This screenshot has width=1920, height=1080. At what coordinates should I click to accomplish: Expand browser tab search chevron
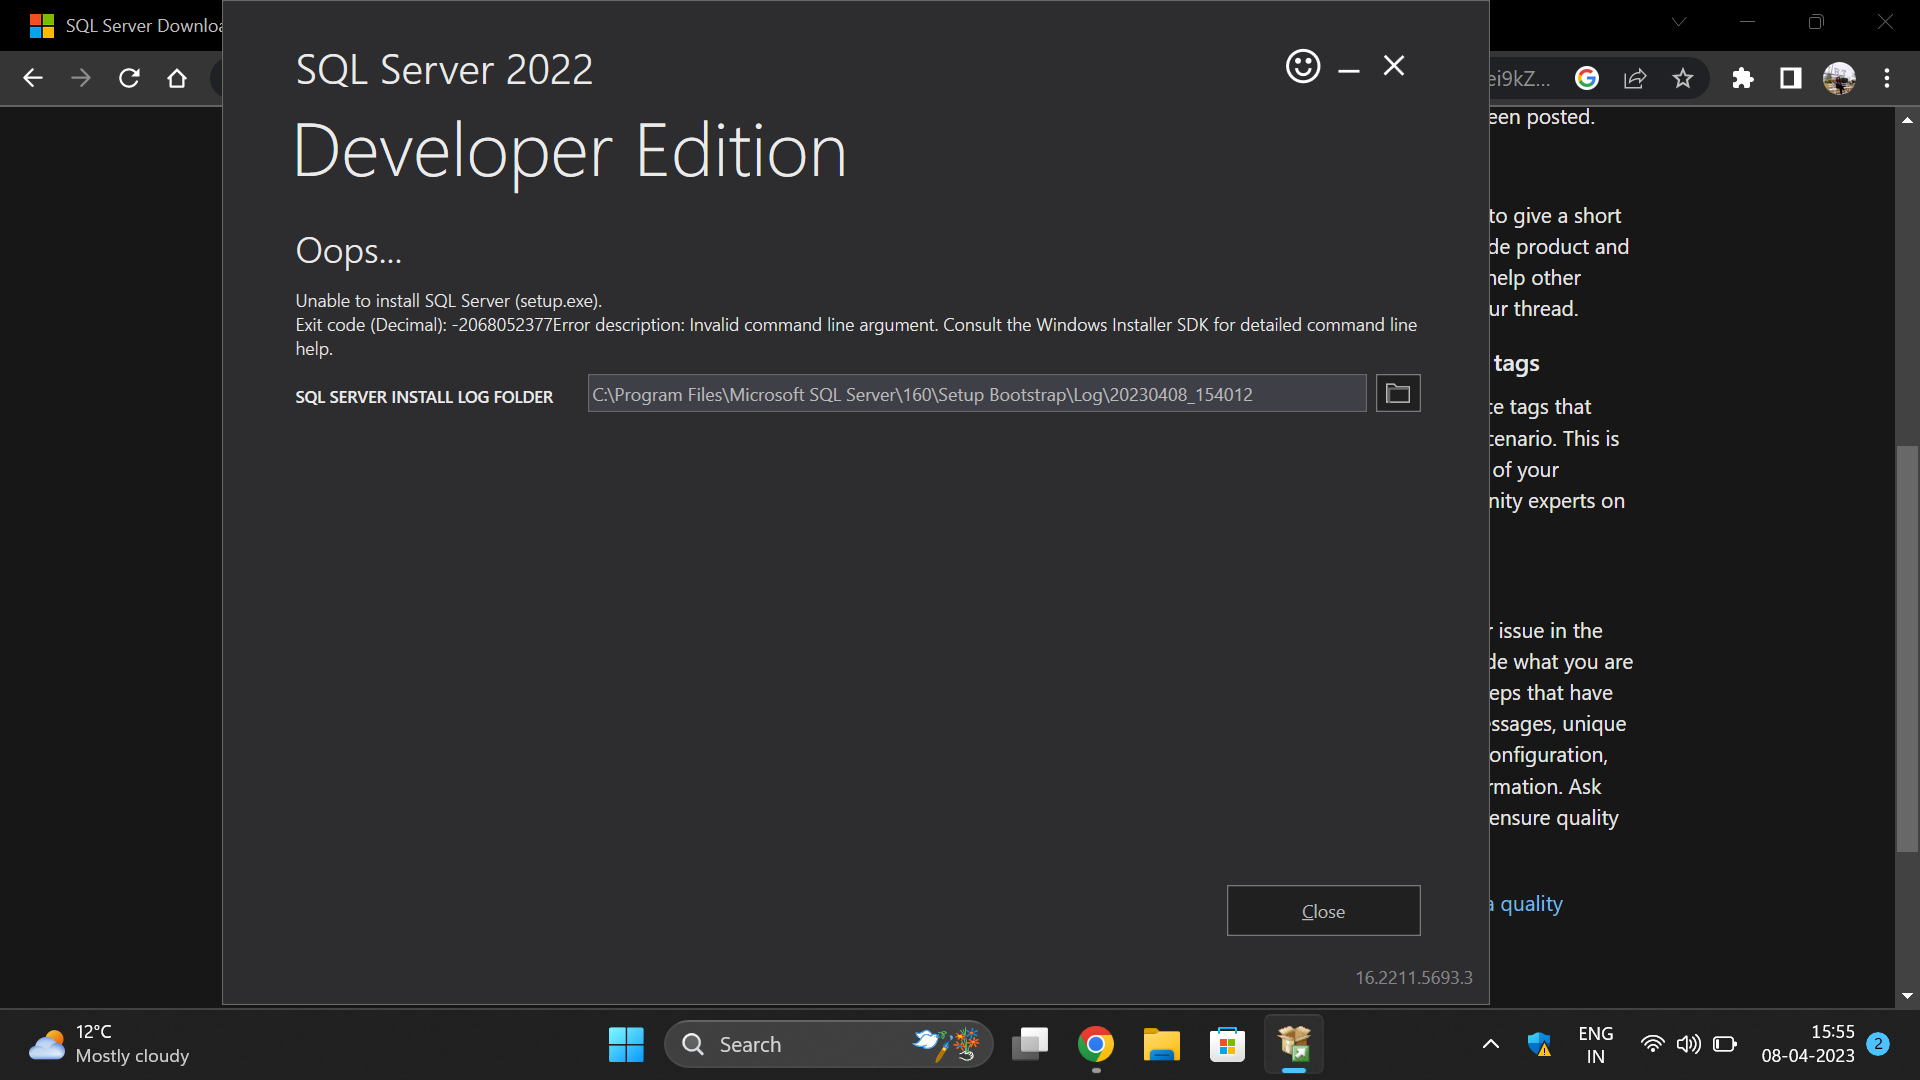click(1679, 22)
